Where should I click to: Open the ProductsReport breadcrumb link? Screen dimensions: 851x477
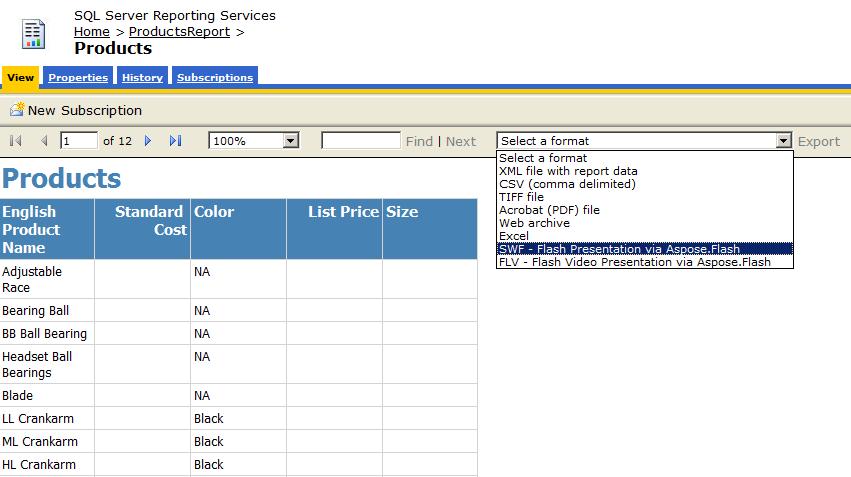(179, 32)
